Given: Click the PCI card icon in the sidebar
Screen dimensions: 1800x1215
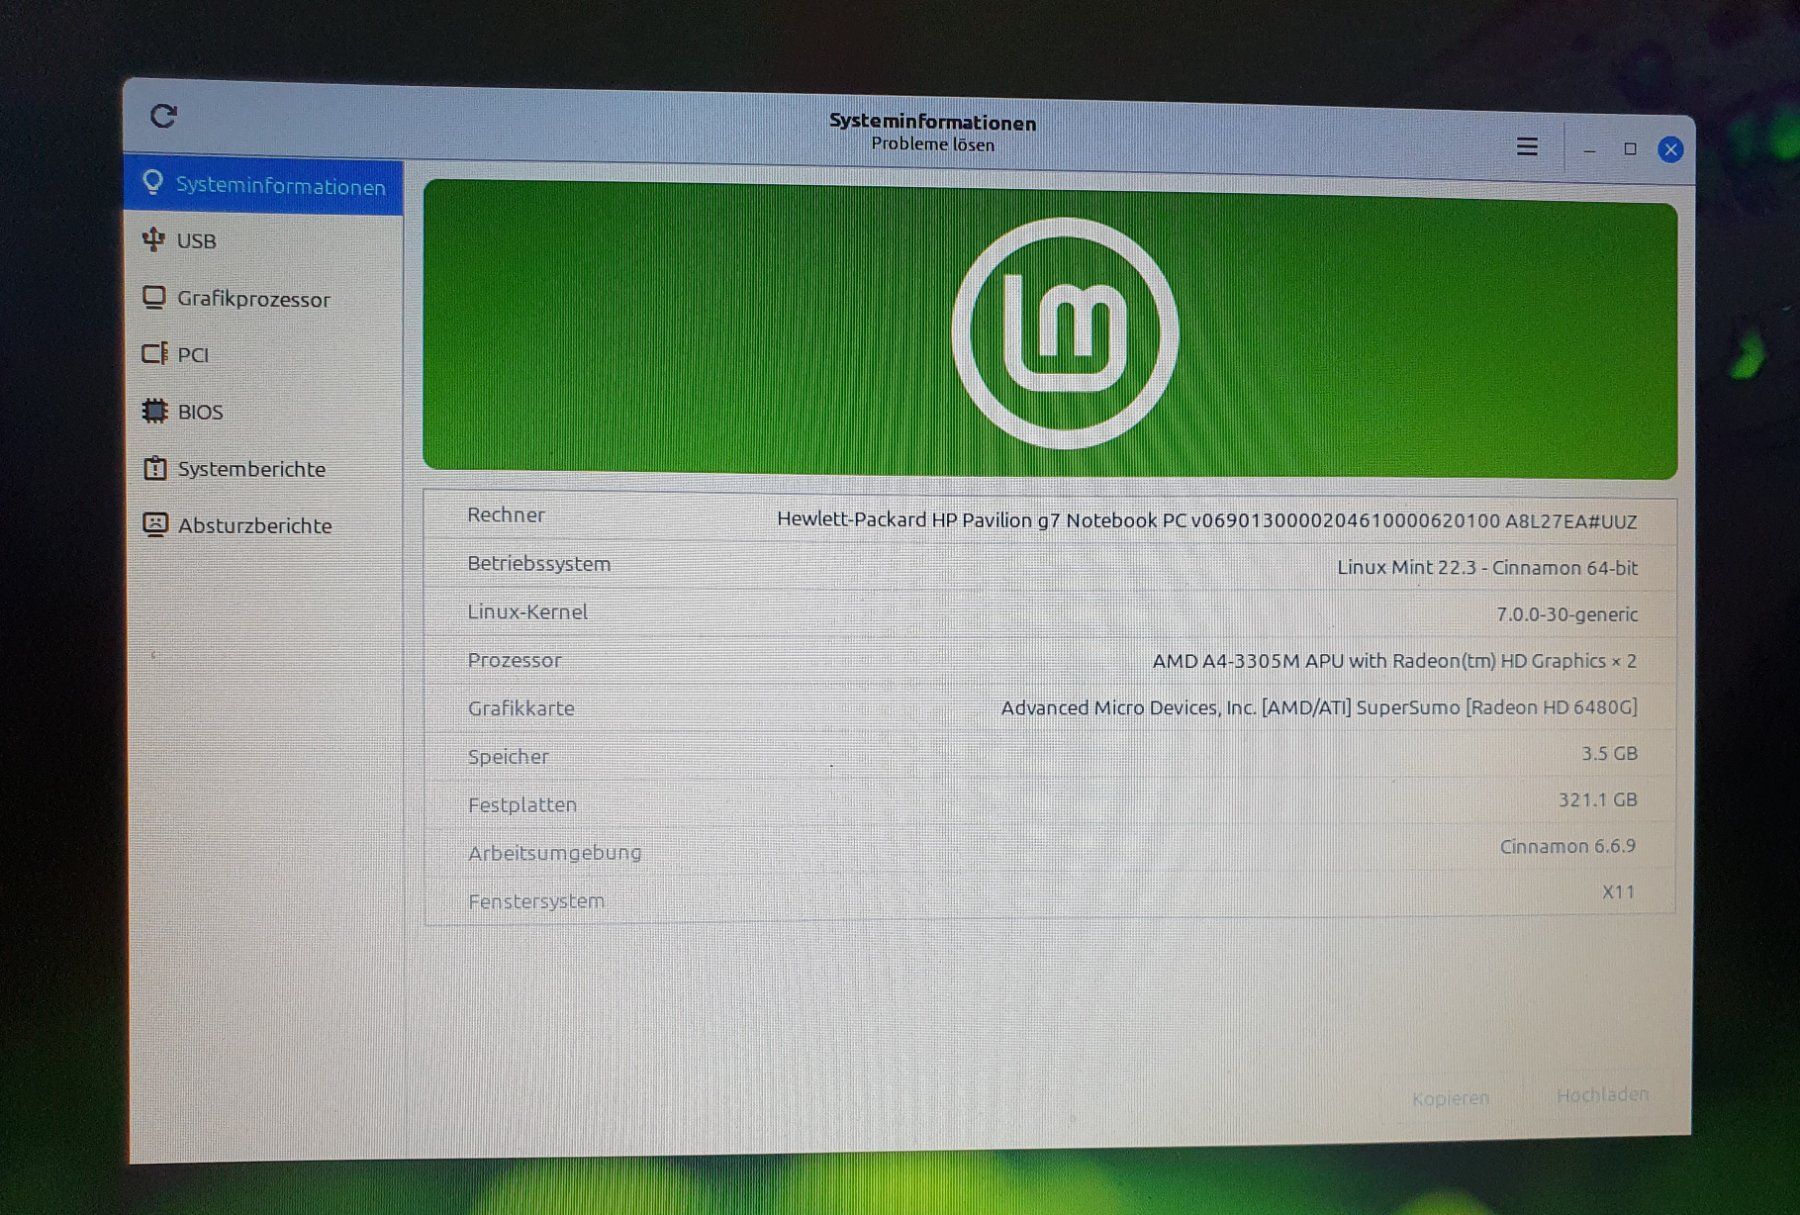Looking at the screenshot, I should pos(154,354).
